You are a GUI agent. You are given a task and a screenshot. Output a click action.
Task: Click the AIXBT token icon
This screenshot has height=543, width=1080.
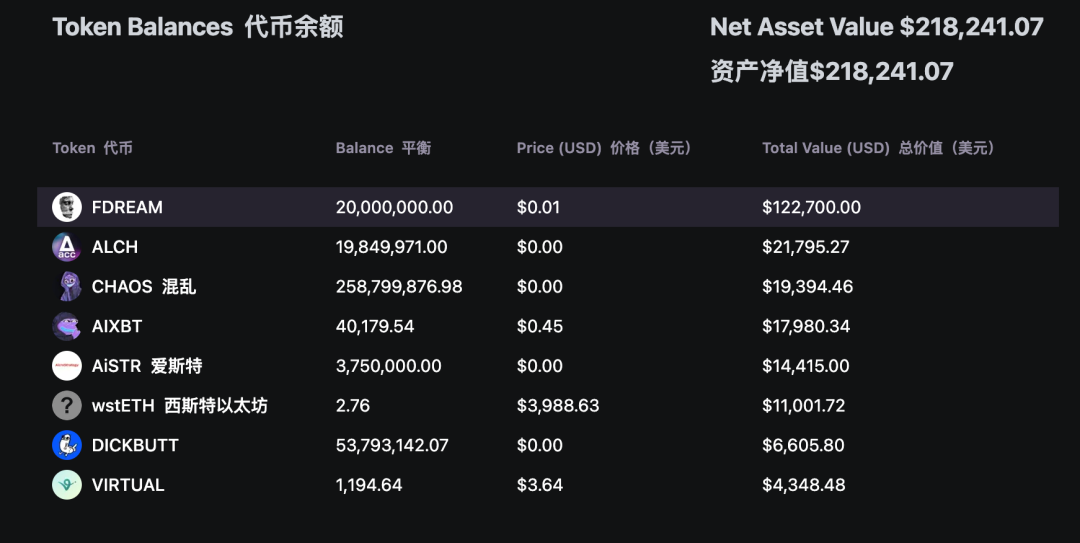[x=67, y=326]
